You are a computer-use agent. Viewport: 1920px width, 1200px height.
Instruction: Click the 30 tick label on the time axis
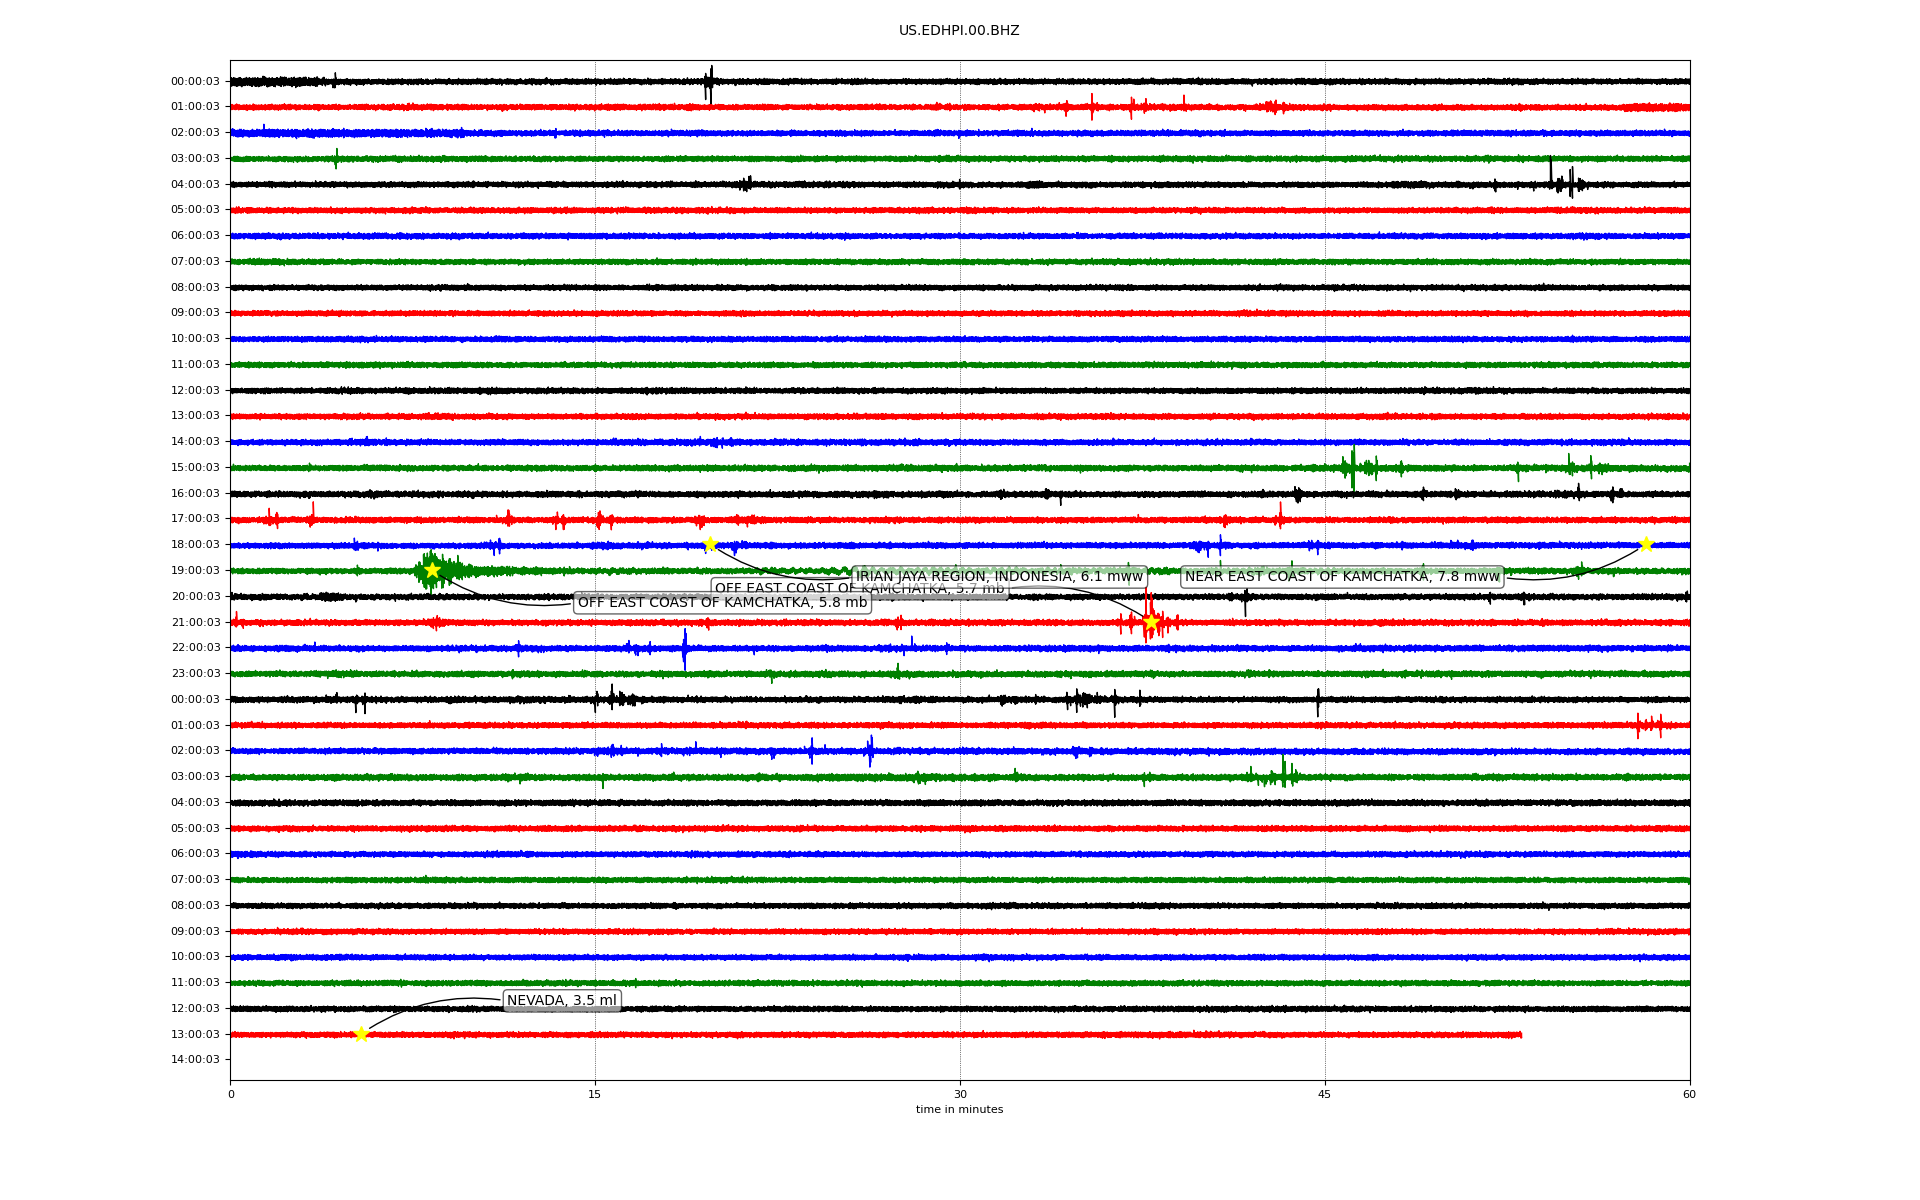pos(960,1094)
